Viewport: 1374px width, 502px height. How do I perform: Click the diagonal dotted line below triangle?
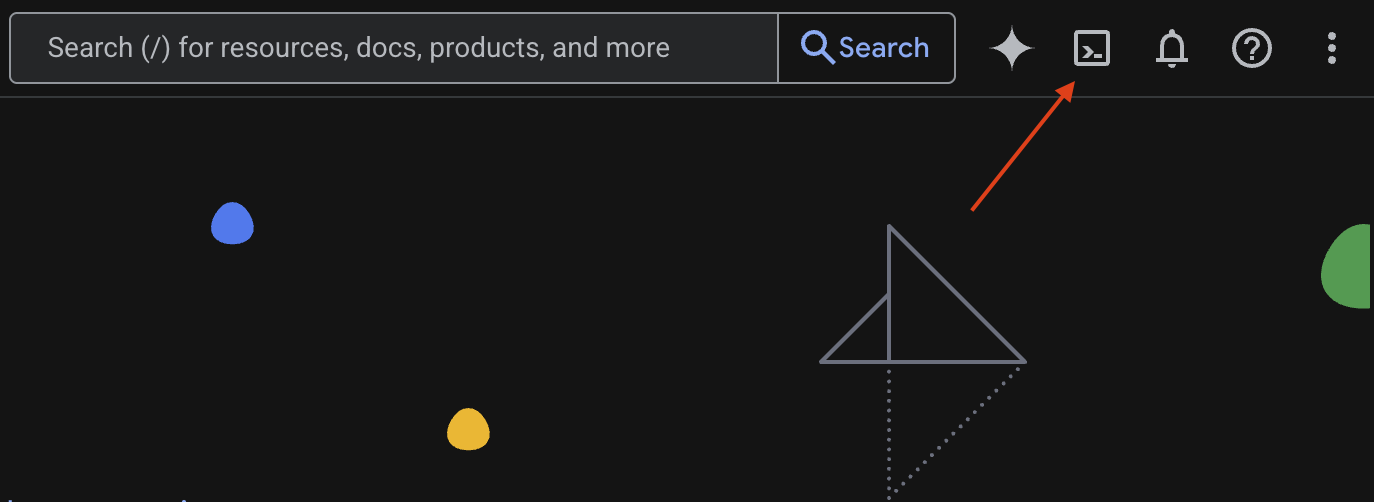coord(955,428)
